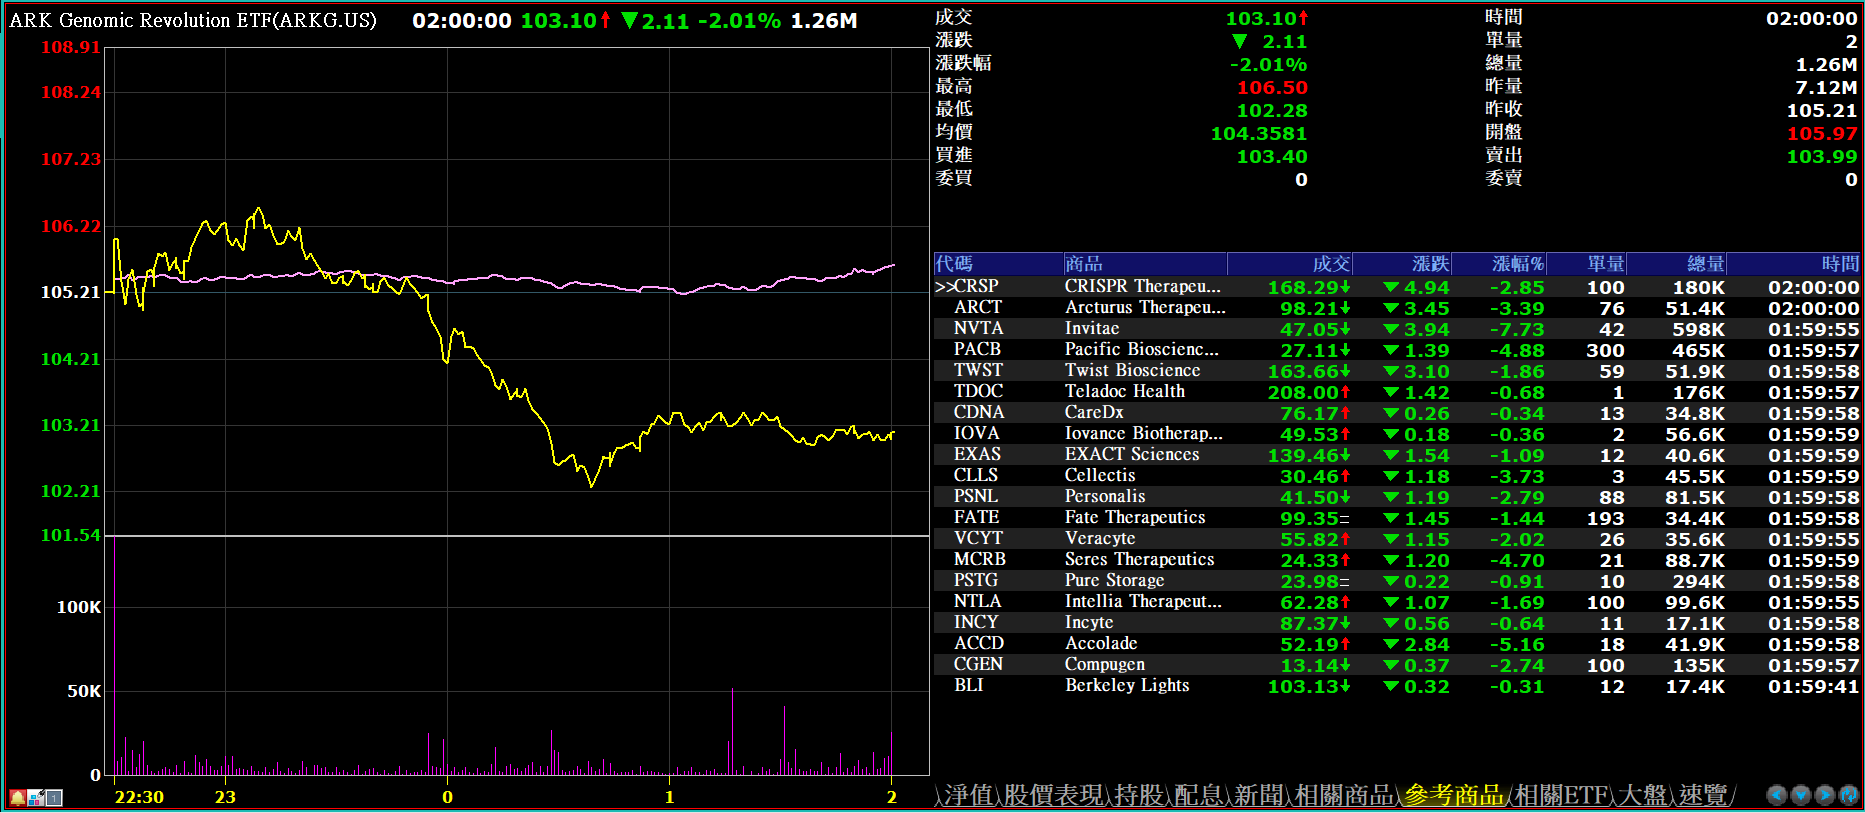Click the 代碼 column header
Viewport: 1865px width, 813px height.
tap(954, 264)
